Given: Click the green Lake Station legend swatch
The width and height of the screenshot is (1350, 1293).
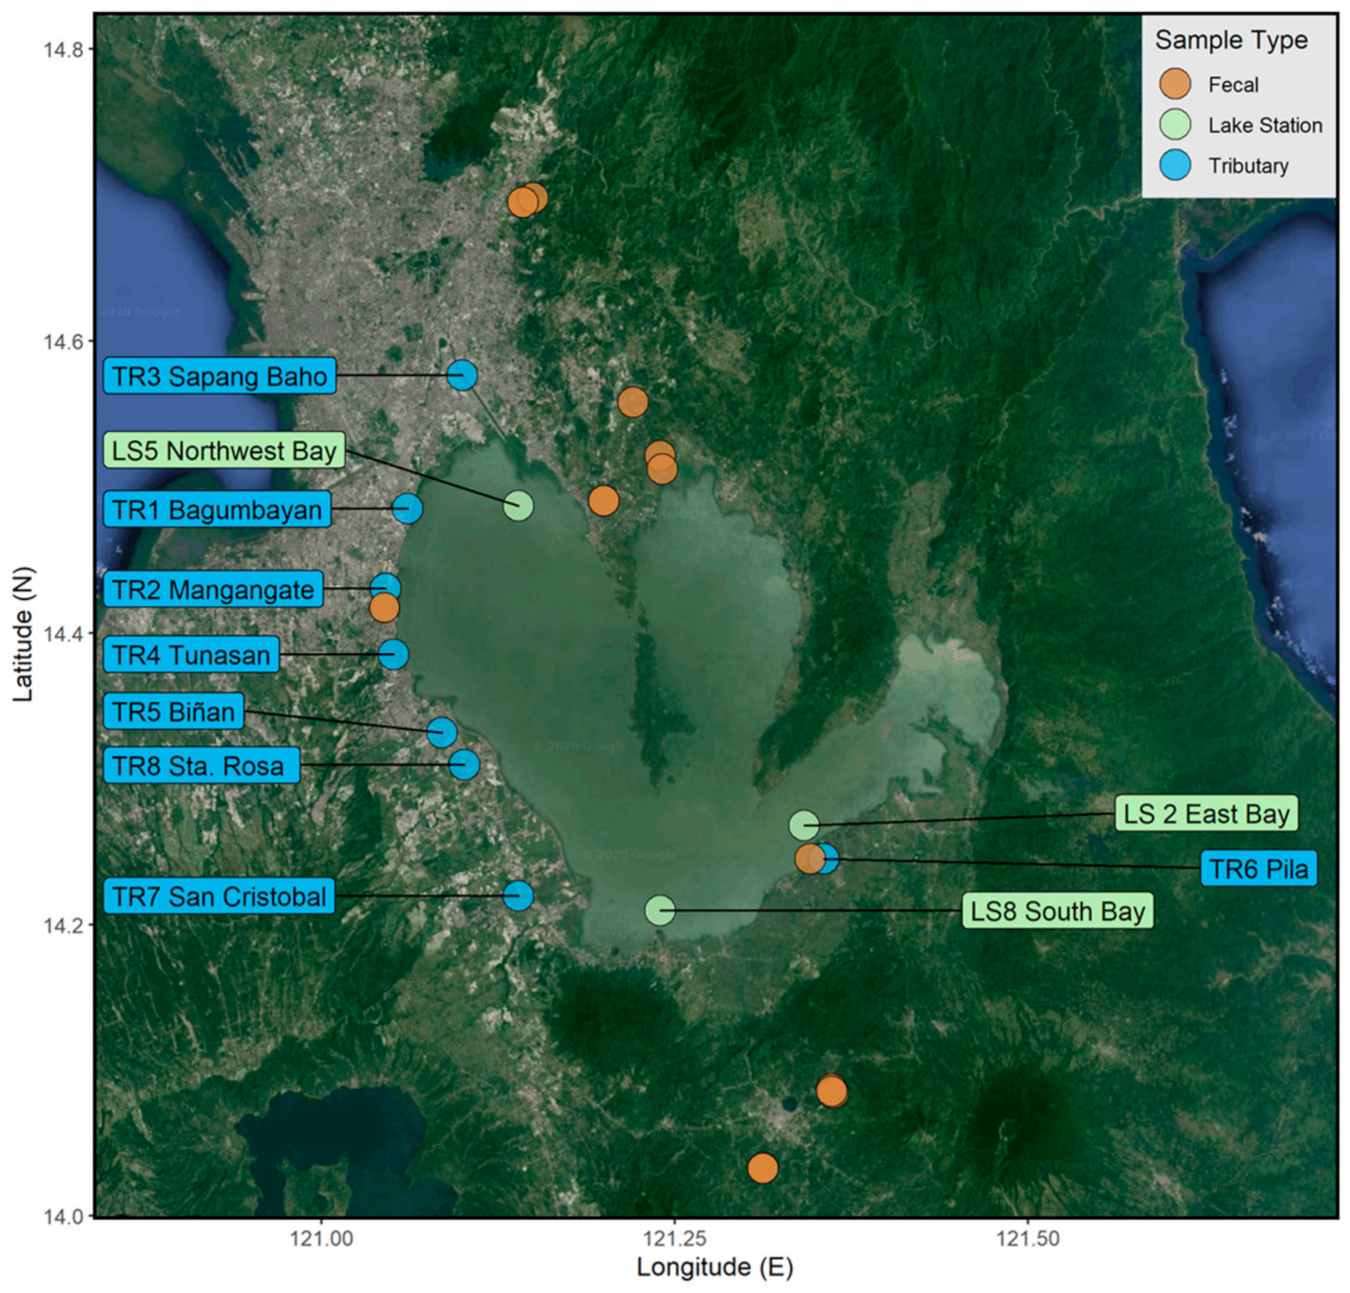Looking at the screenshot, I should 1175,125.
